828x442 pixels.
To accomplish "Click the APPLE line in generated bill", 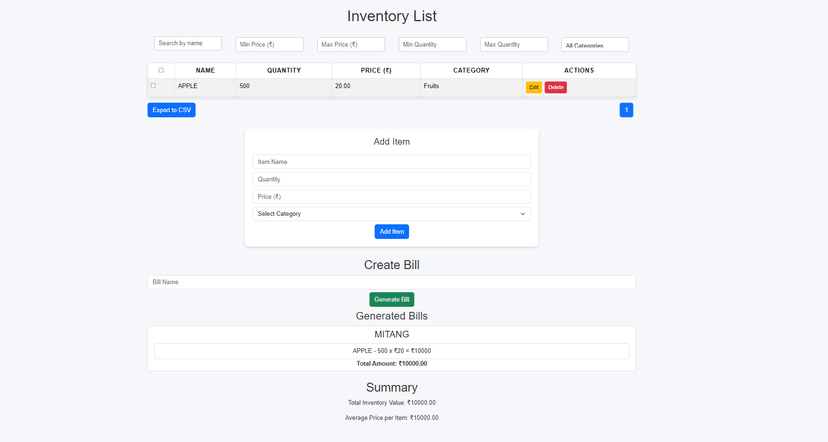I will tap(391, 351).
